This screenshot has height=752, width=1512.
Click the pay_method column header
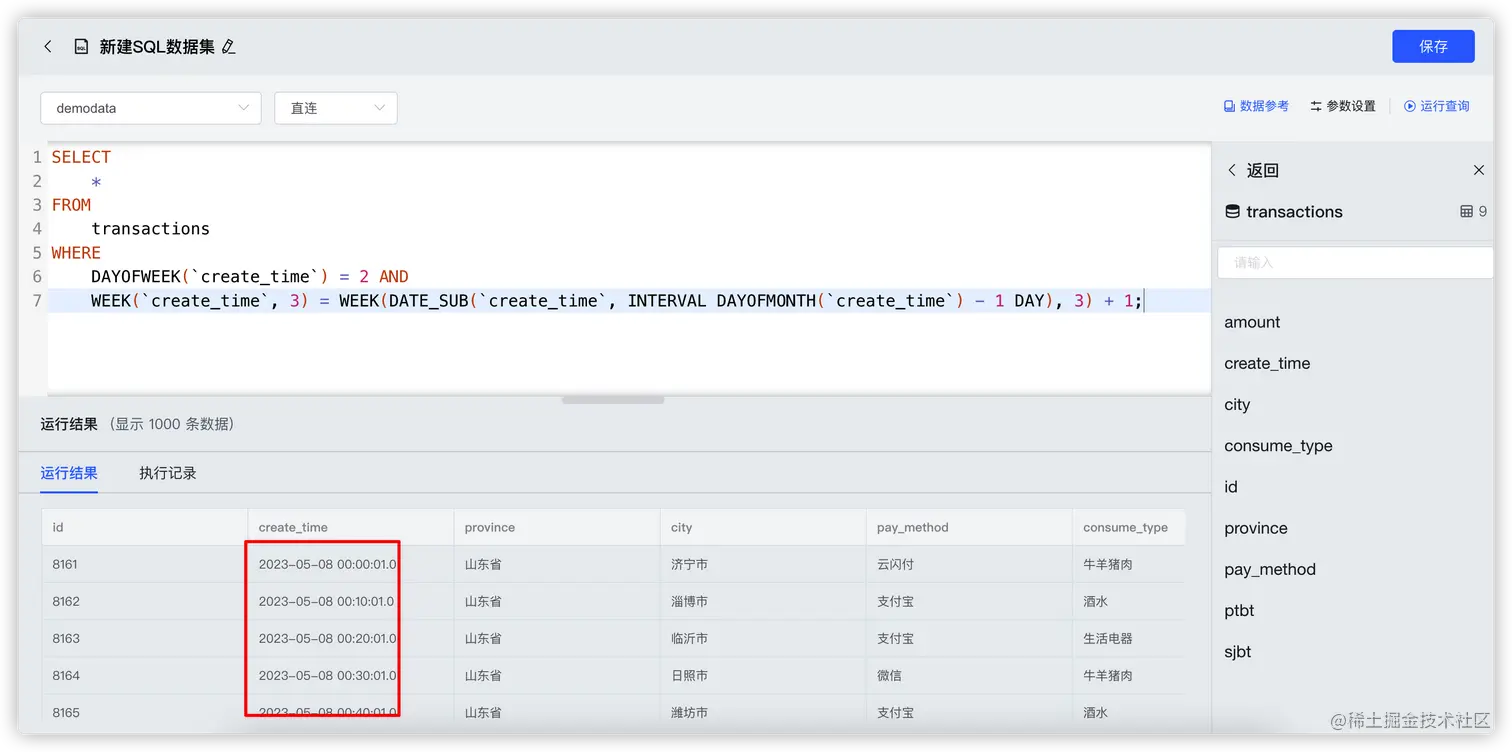click(969, 527)
